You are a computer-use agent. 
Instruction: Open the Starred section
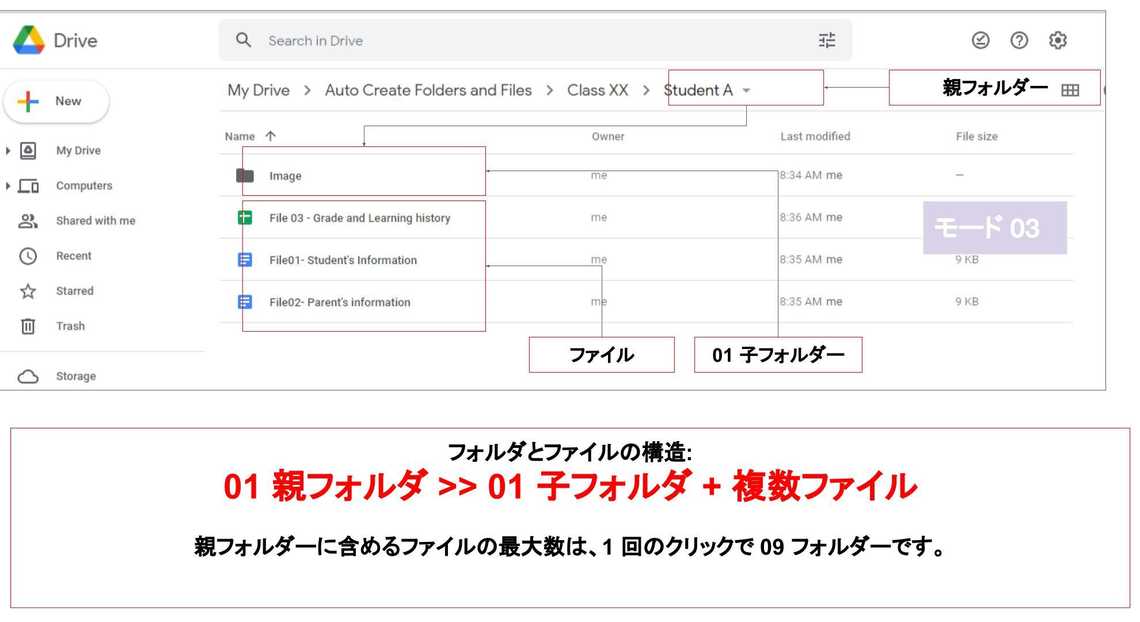[74, 291]
